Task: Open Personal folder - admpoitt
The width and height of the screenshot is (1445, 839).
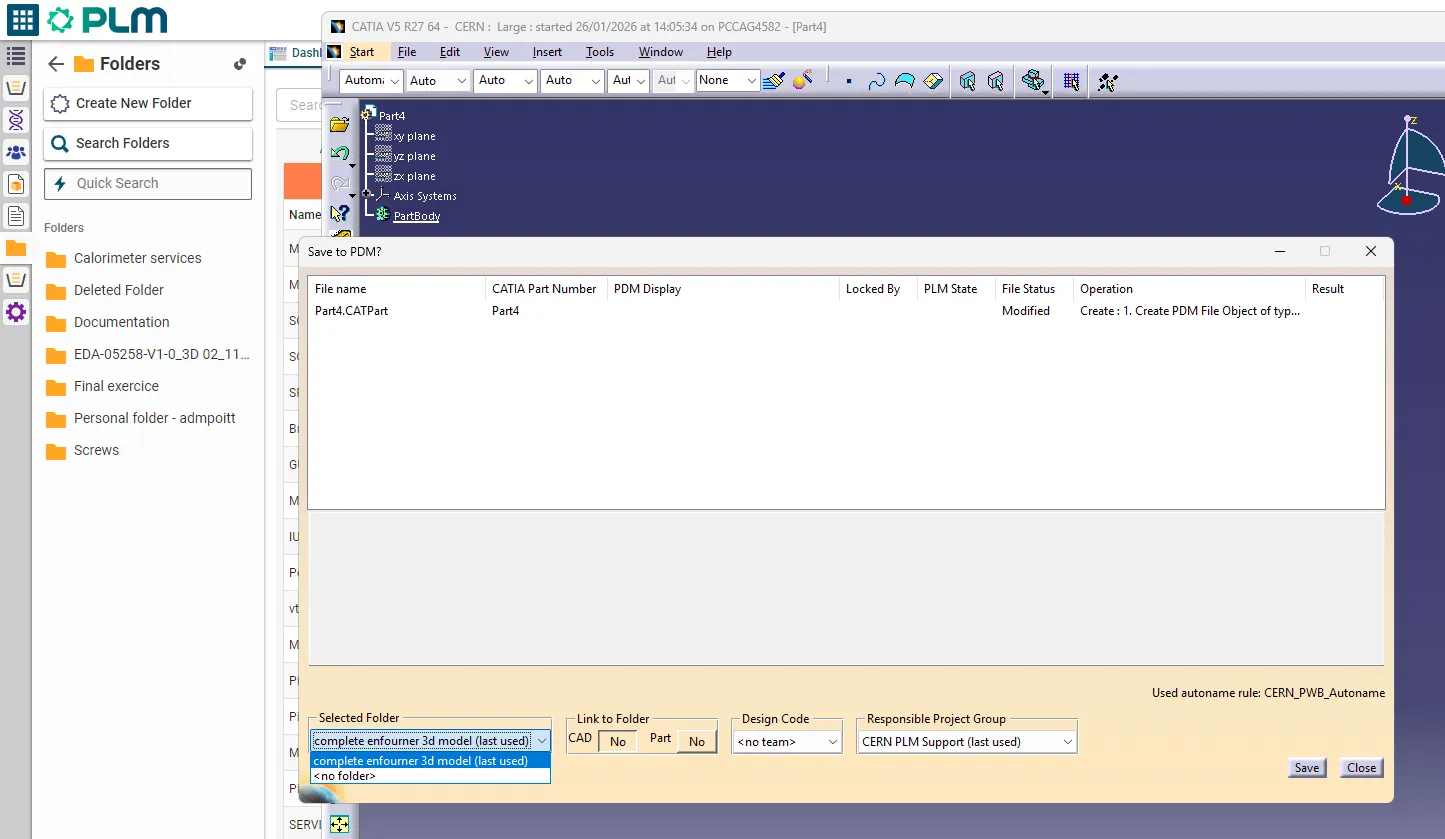Action: [x=155, y=418]
